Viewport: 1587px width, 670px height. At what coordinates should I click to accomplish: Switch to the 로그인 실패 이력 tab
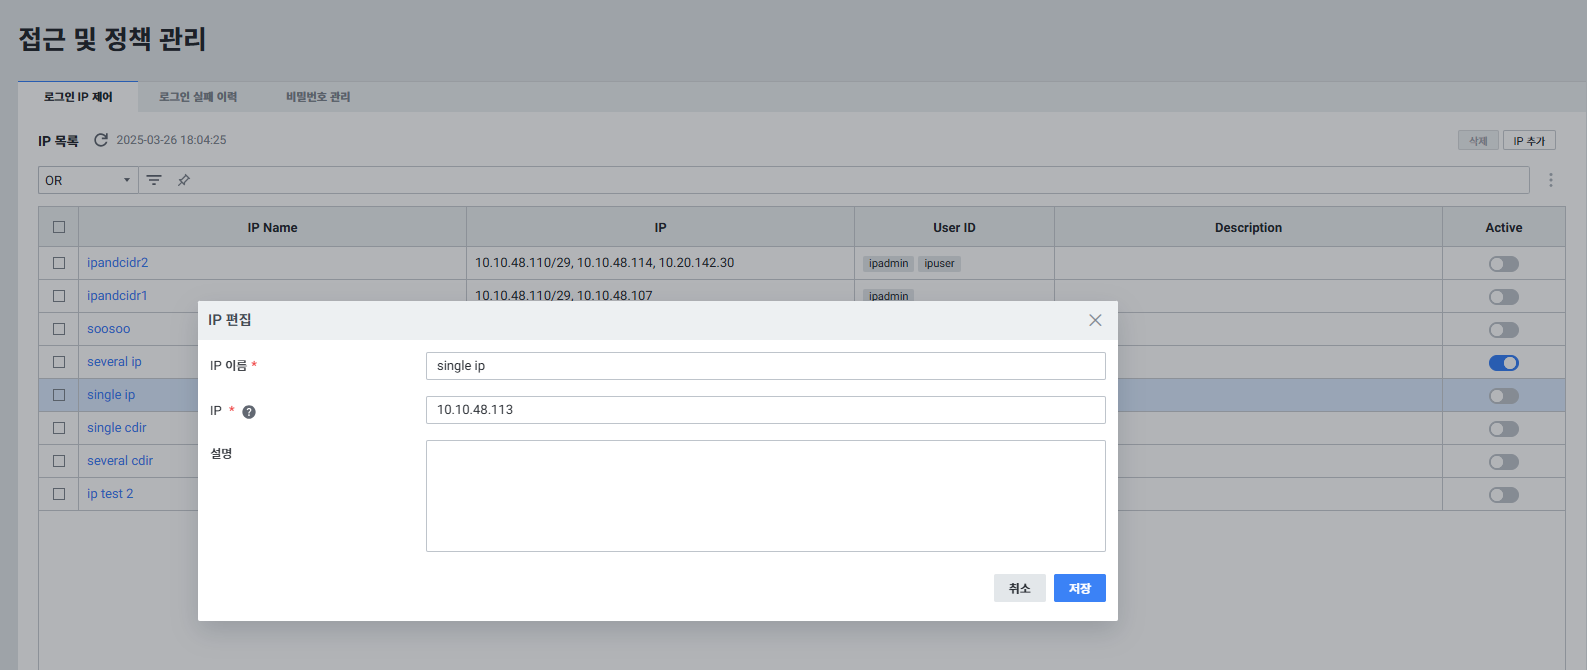198,97
